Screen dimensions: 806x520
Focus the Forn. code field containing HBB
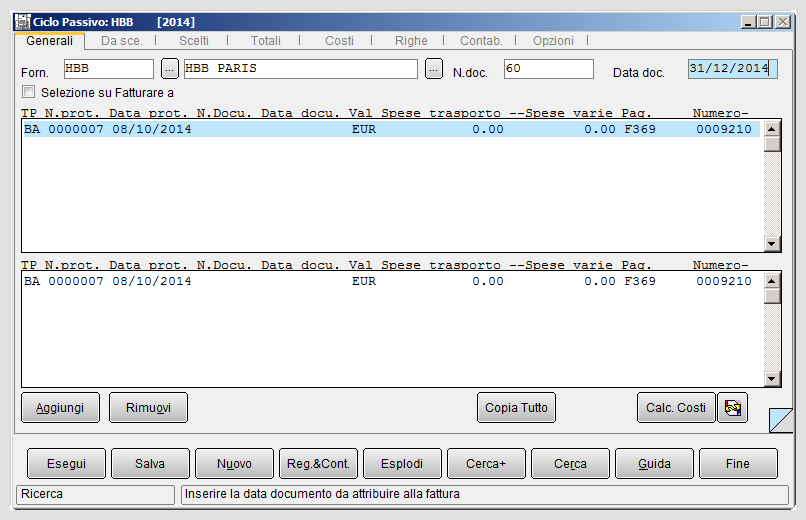(x=108, y=69)
